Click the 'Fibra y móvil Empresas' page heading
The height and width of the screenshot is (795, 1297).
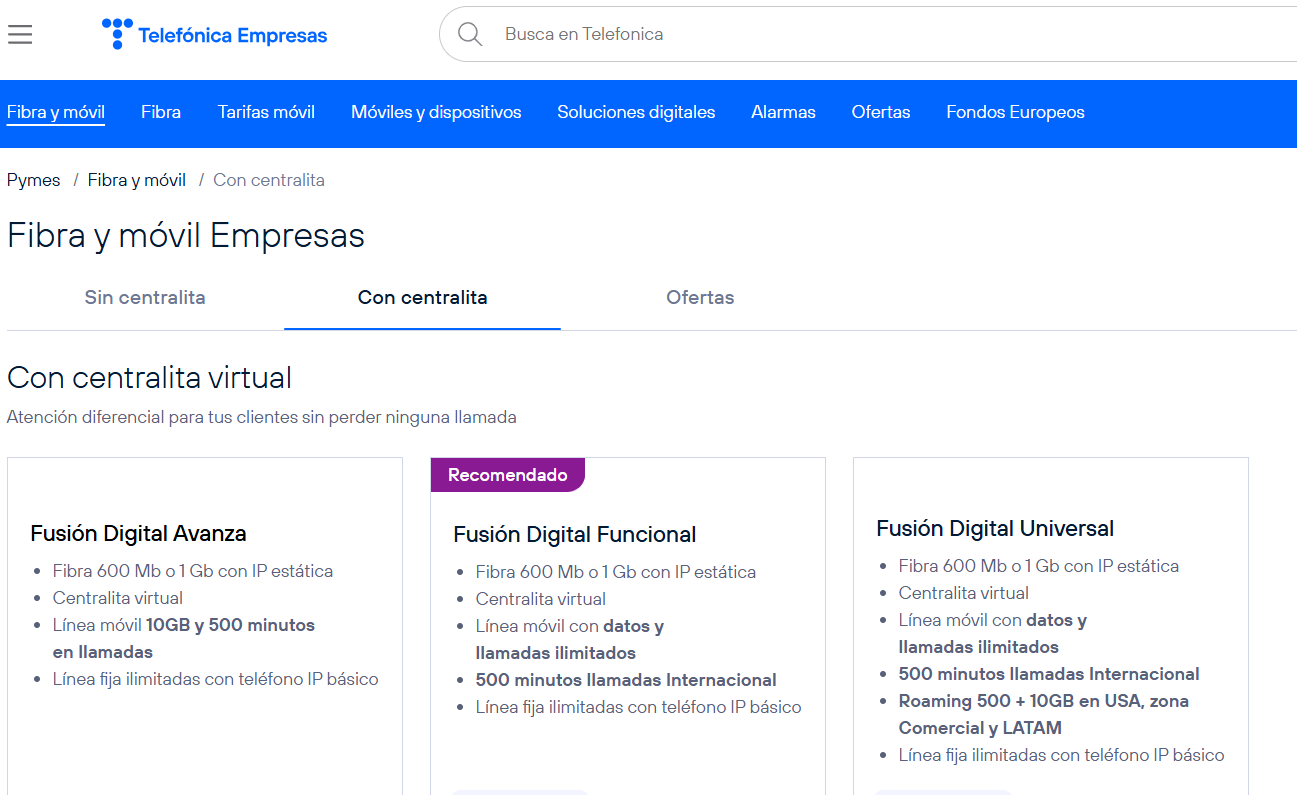[x=186, y=236]
